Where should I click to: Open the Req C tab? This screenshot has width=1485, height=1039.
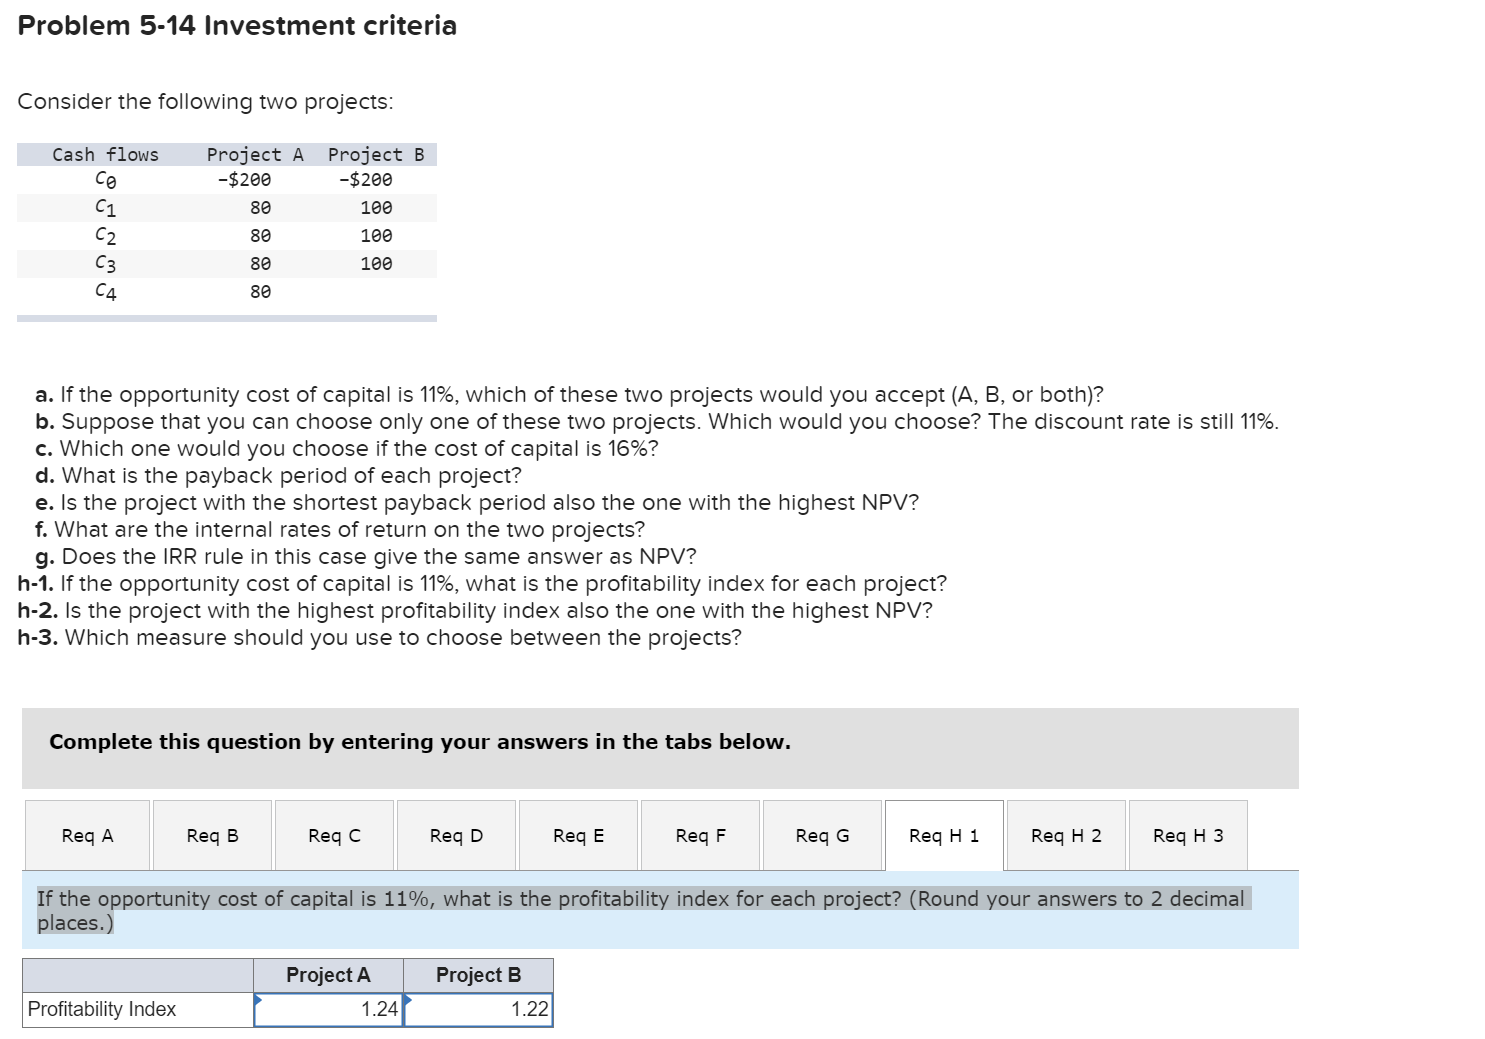(x=333, y=835)
